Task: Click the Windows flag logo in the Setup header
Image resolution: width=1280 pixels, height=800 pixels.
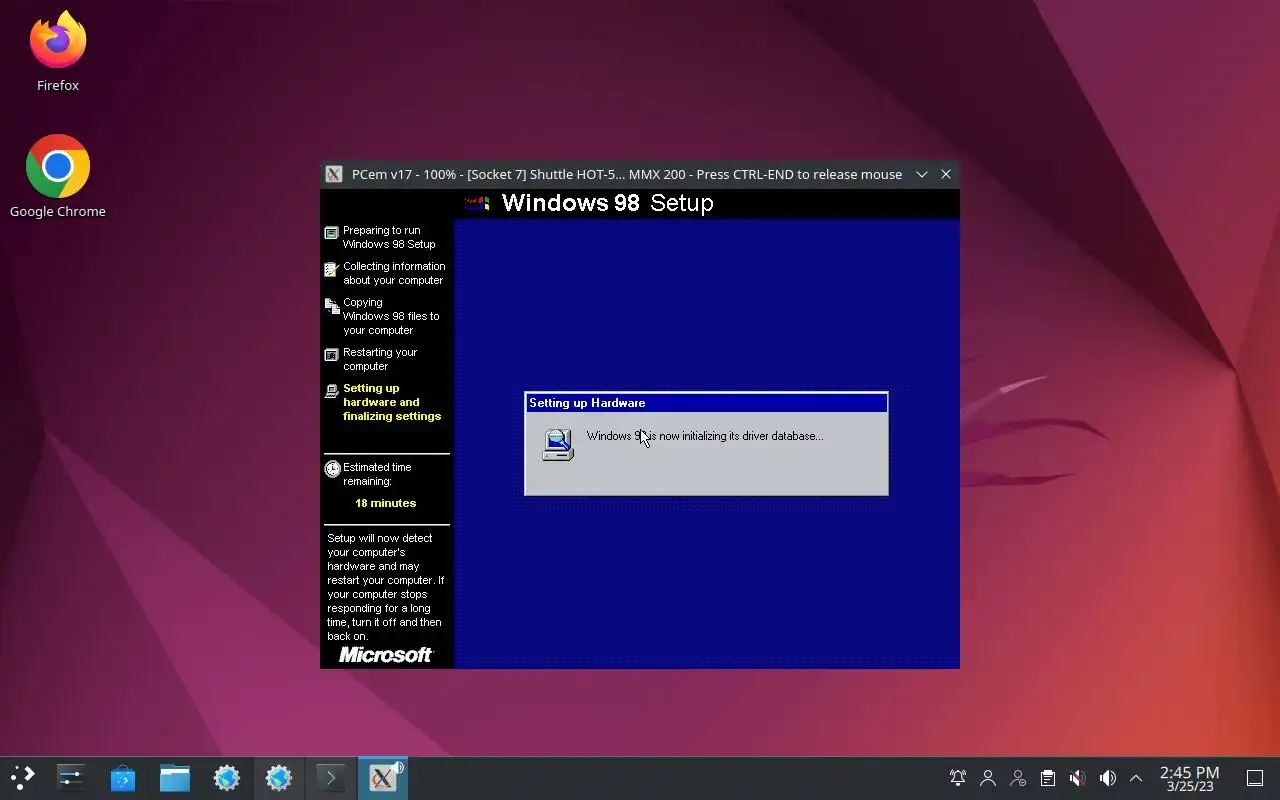Action: (478, 203)
